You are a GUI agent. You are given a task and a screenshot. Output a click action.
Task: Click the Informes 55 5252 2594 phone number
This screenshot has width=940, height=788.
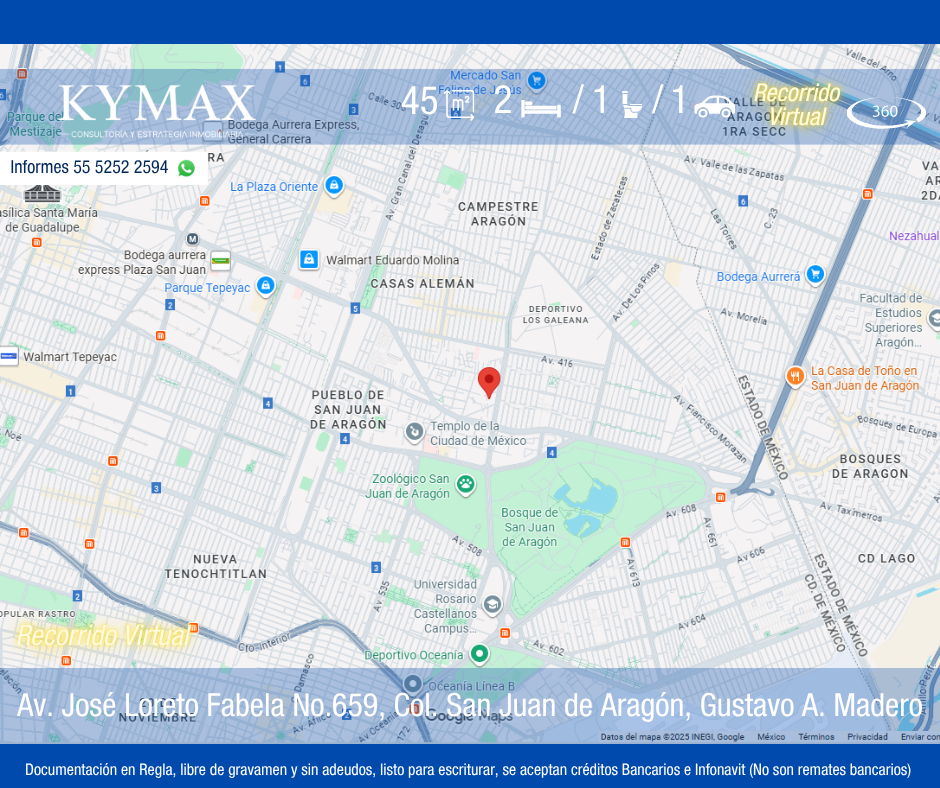pyautogui.click(x=89, y=167)
